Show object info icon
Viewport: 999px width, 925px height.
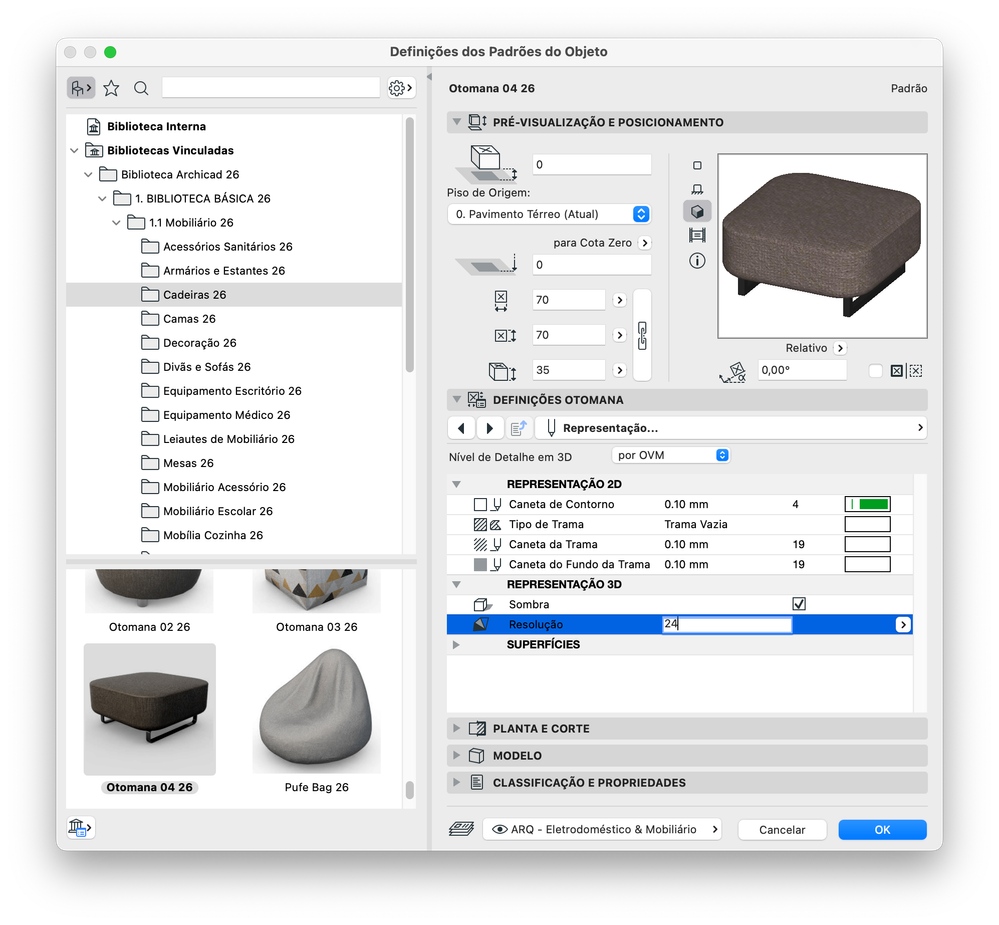697,261
